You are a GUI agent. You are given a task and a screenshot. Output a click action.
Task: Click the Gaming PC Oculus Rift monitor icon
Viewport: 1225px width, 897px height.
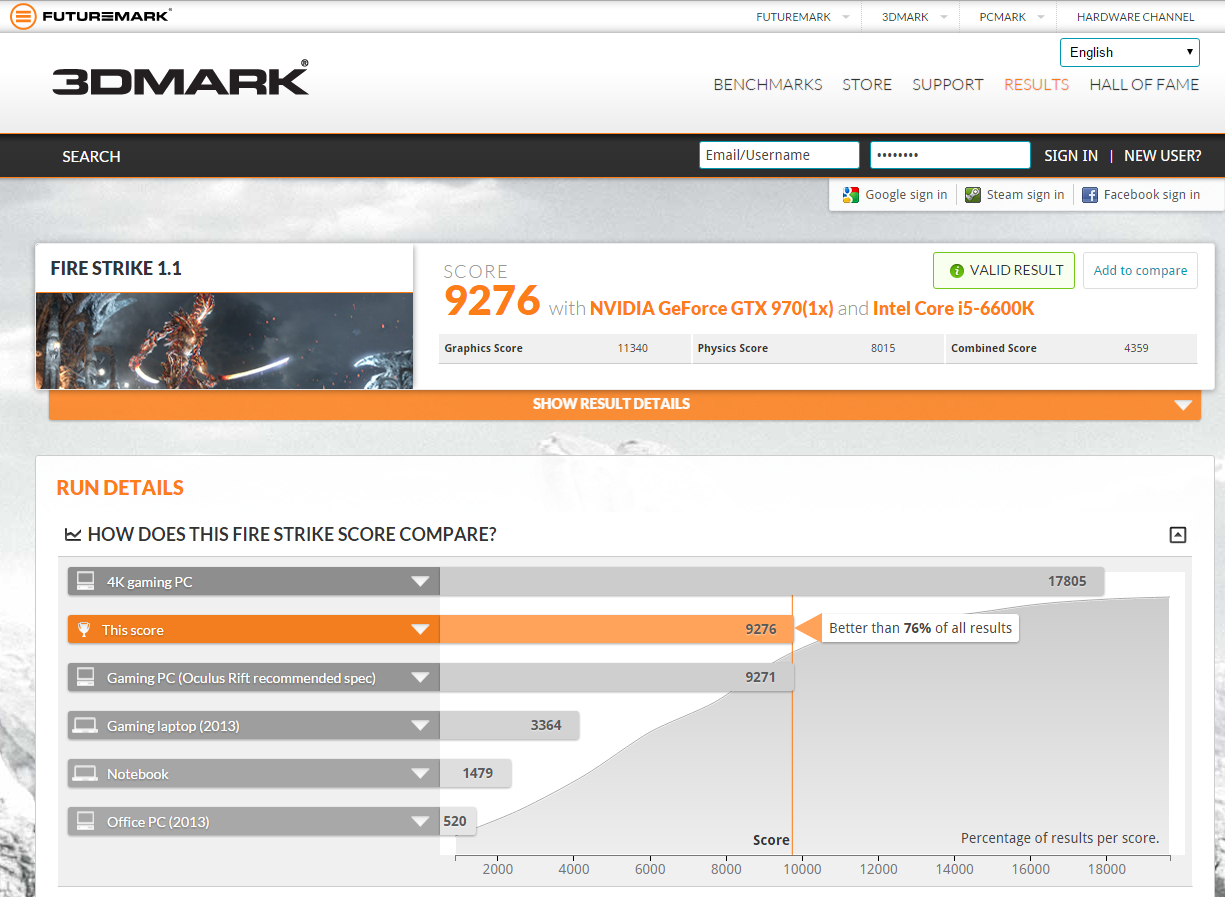pos(86,677)
